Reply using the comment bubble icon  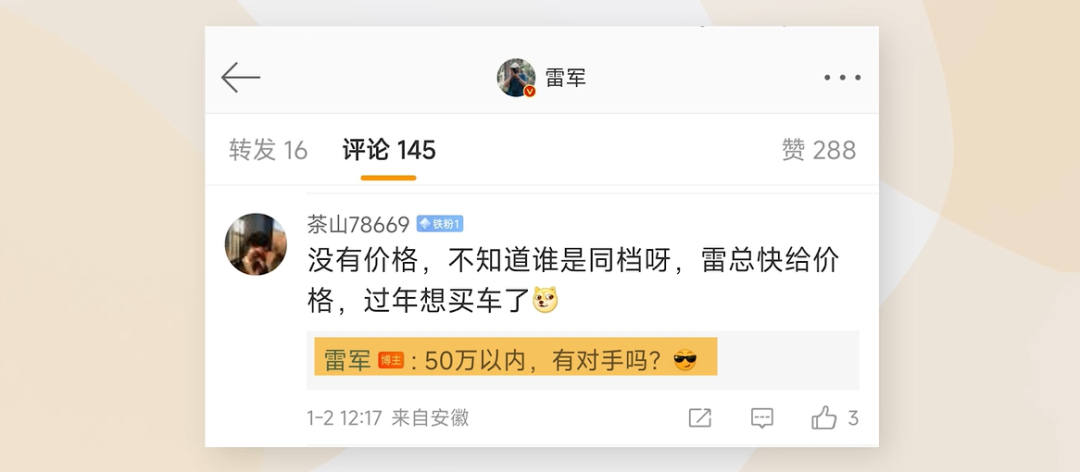[762, 418]
